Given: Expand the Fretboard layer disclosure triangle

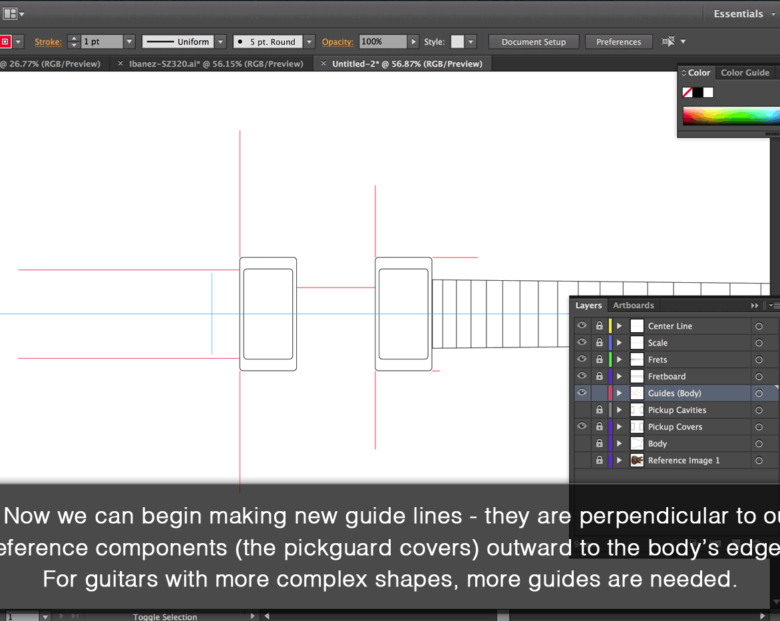Looking at the screenshot, I should click(x=619, y=377).
